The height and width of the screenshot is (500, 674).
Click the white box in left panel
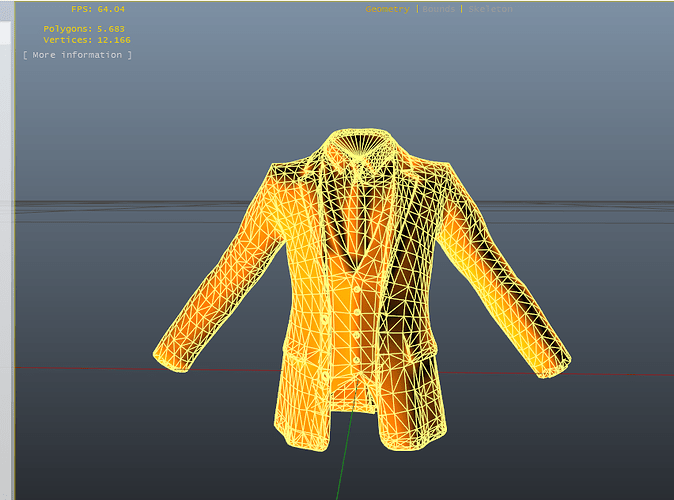tap(5, 33)
